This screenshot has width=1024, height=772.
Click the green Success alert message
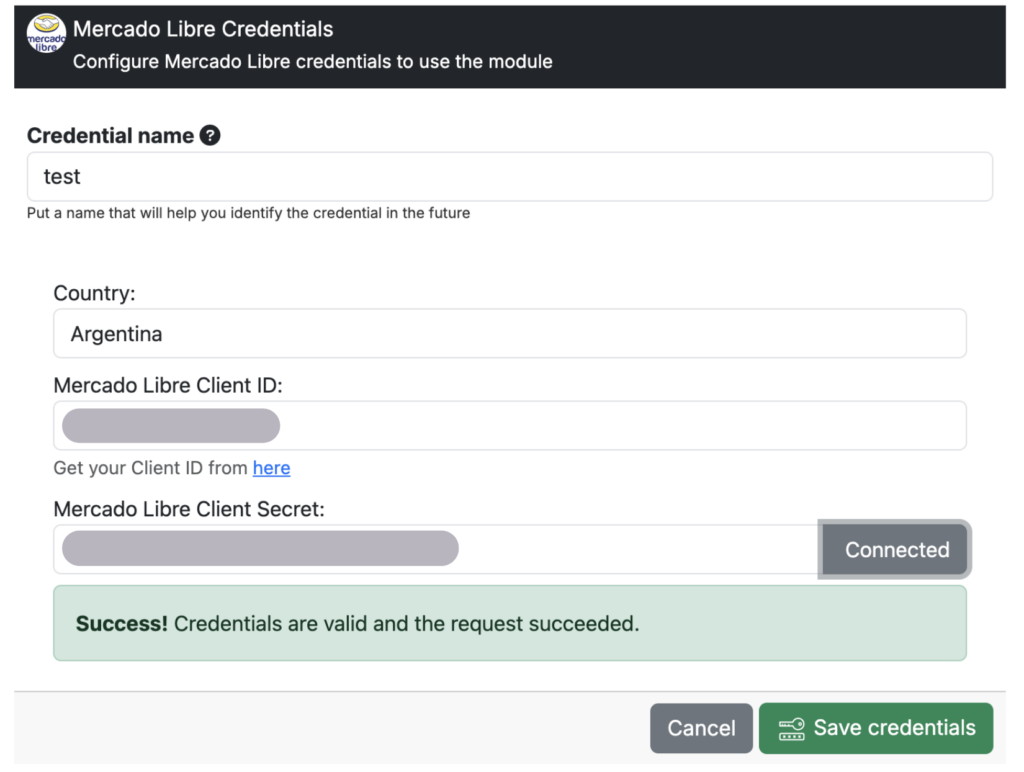[509, 623]
